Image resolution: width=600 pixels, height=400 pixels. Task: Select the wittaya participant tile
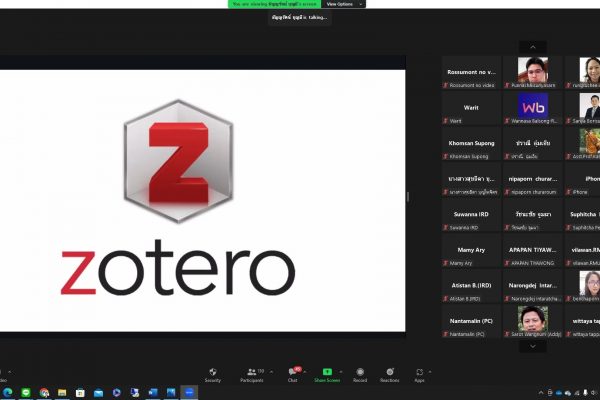[x=582, y=322]
